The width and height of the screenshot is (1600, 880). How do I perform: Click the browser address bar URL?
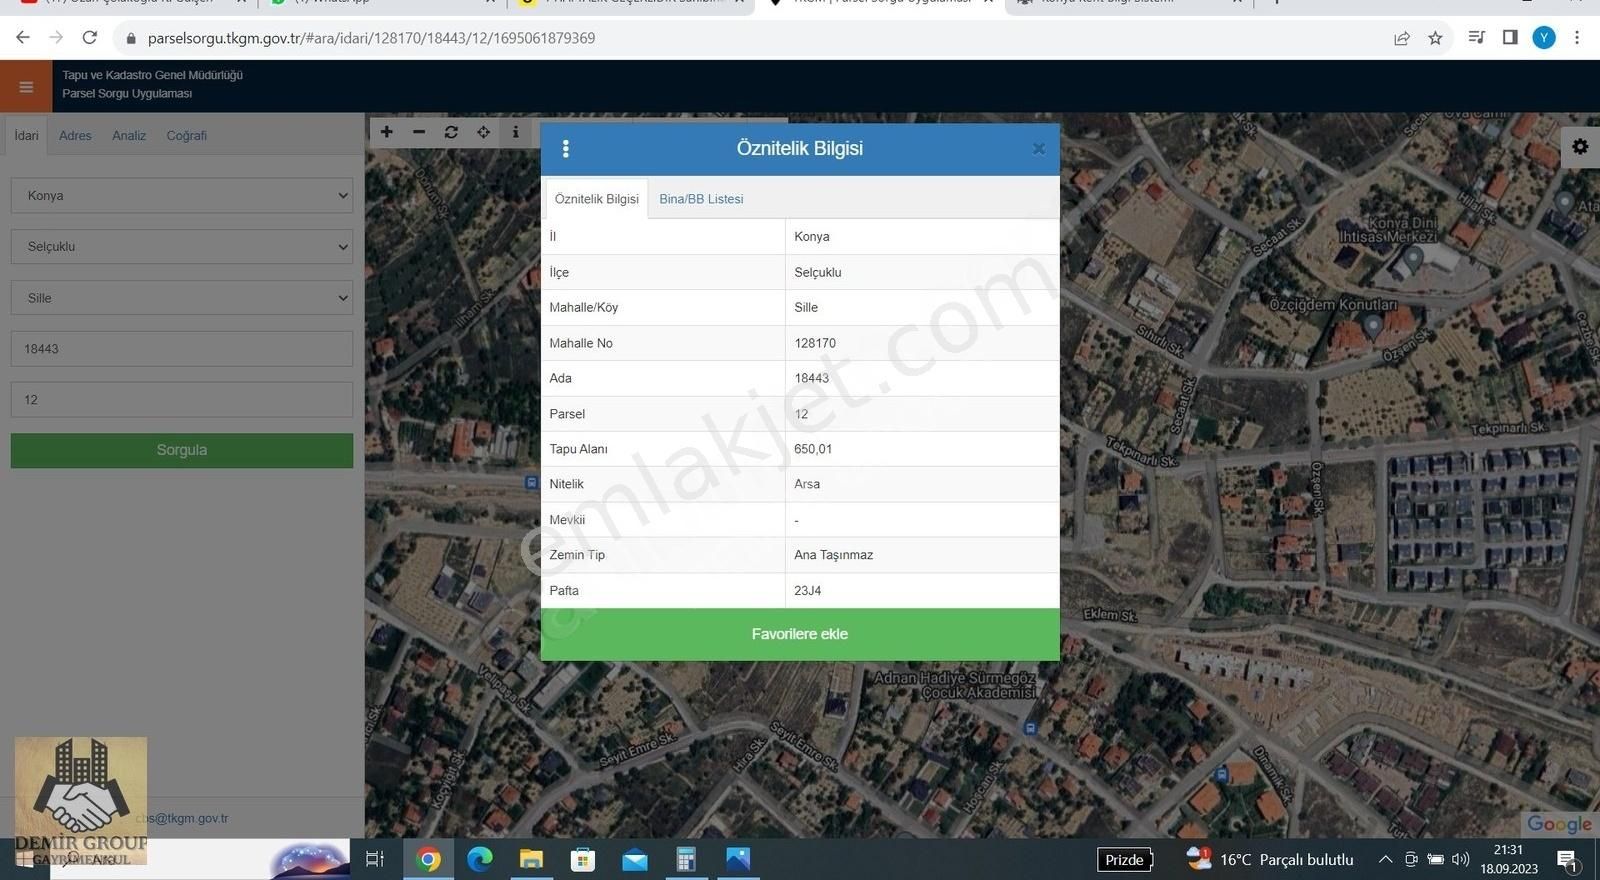pos(371,38)
